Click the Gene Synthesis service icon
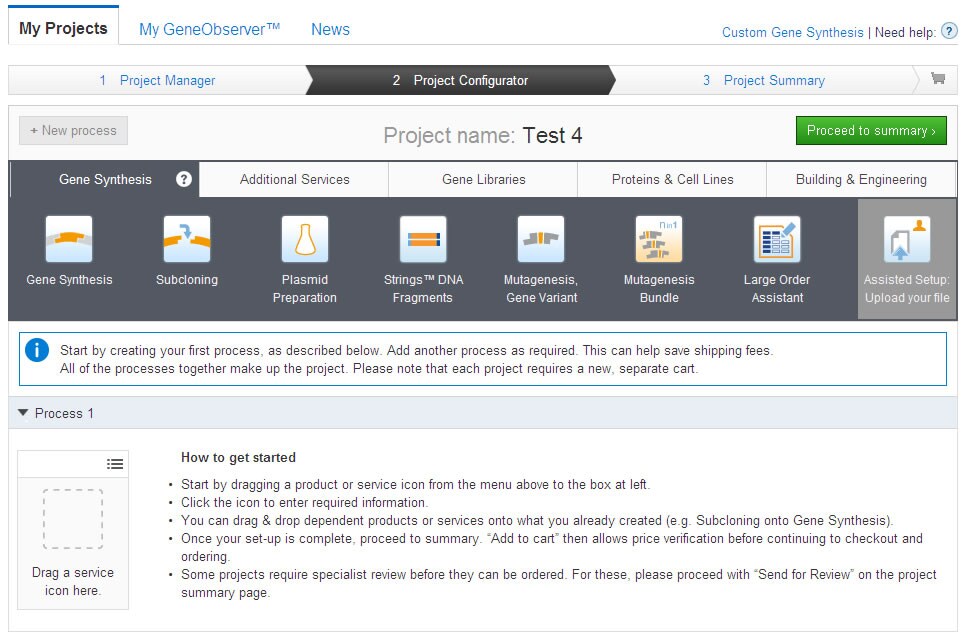This screenshot has width=971, height=640. (69, 240)
